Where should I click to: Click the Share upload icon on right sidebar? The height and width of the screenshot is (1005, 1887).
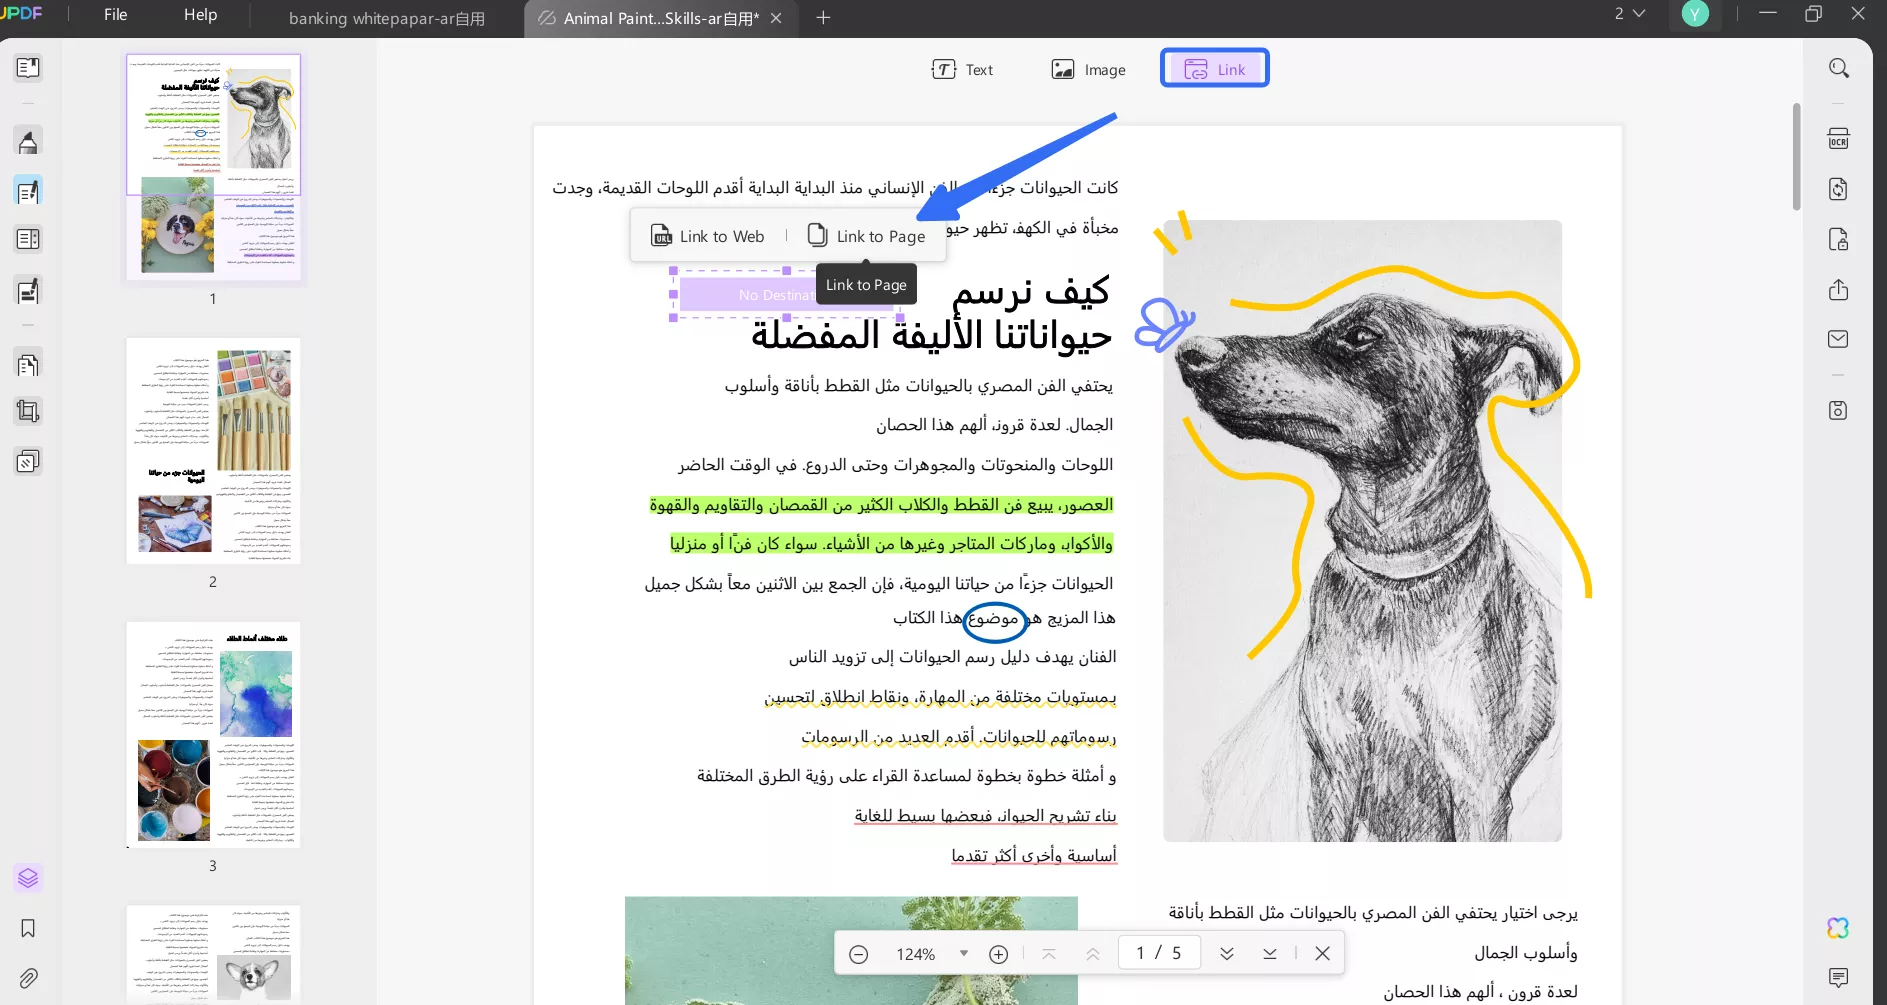click(x=1838, y=290)
